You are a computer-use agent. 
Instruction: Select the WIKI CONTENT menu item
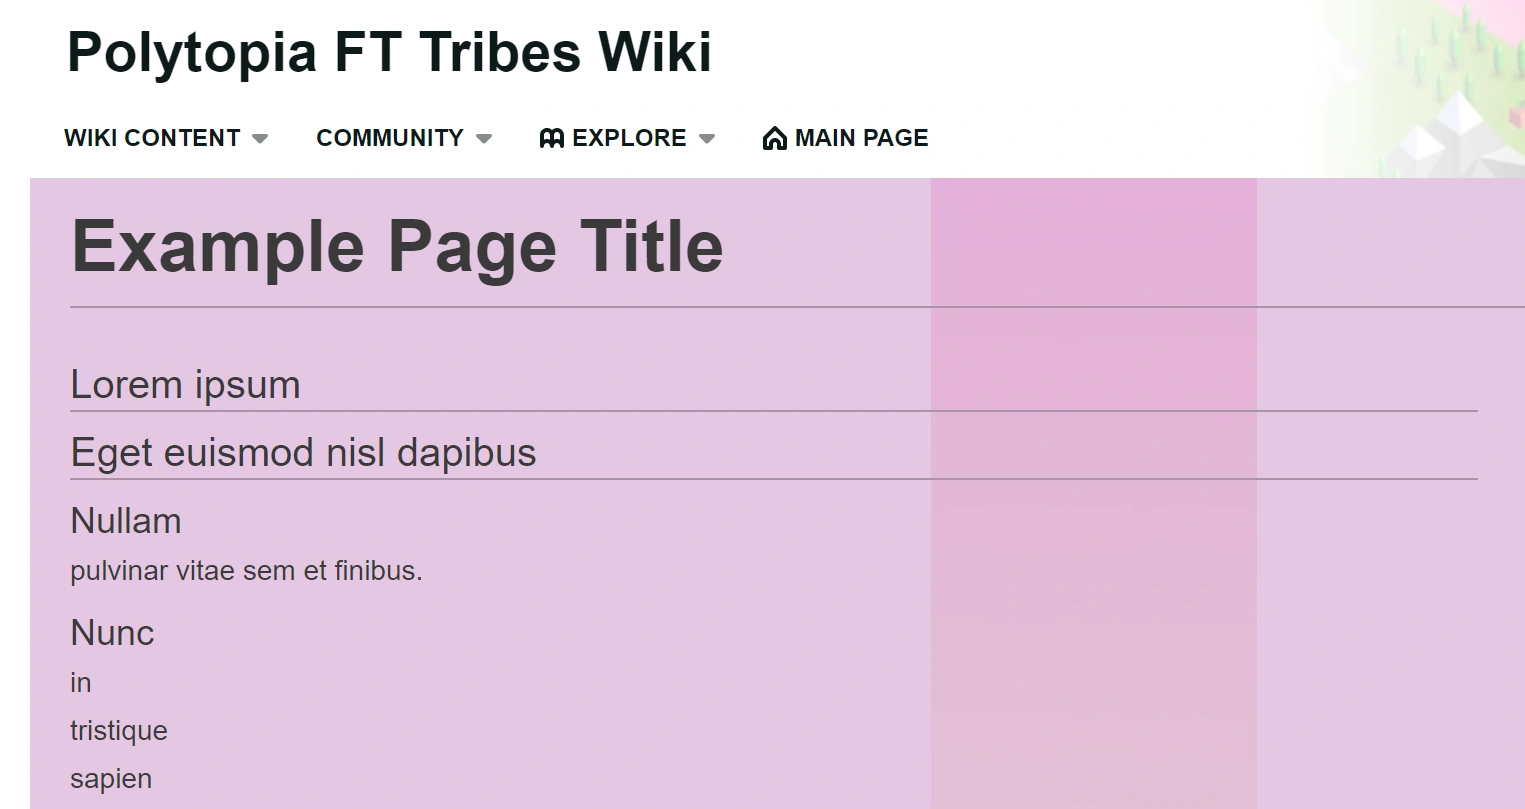point(152,138)
